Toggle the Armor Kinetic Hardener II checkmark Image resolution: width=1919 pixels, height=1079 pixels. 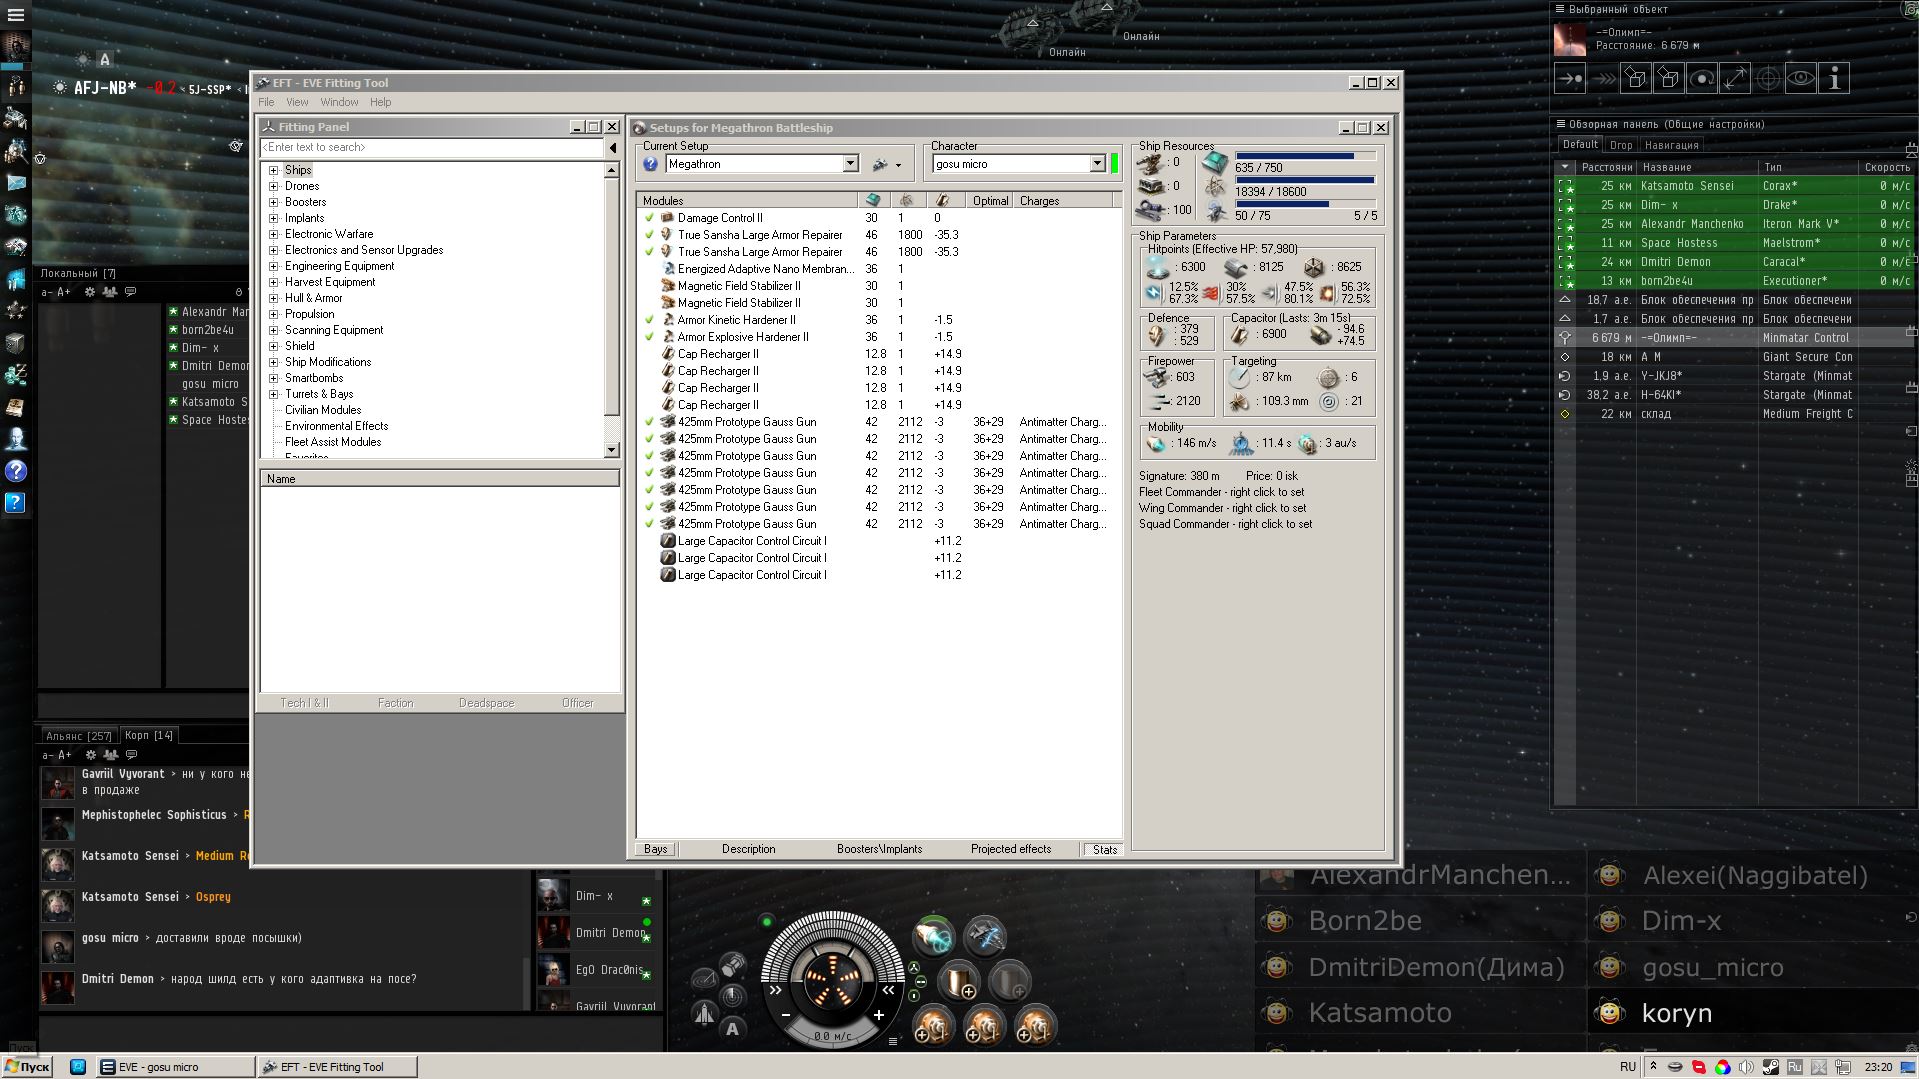click(x=650, y=320)
